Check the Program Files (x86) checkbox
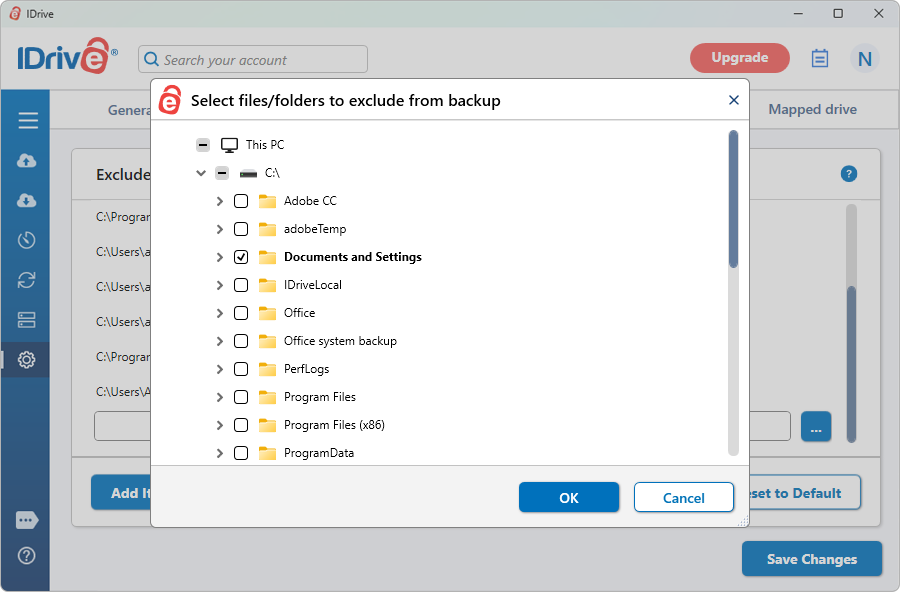The image size is (900, 592). 241,425
